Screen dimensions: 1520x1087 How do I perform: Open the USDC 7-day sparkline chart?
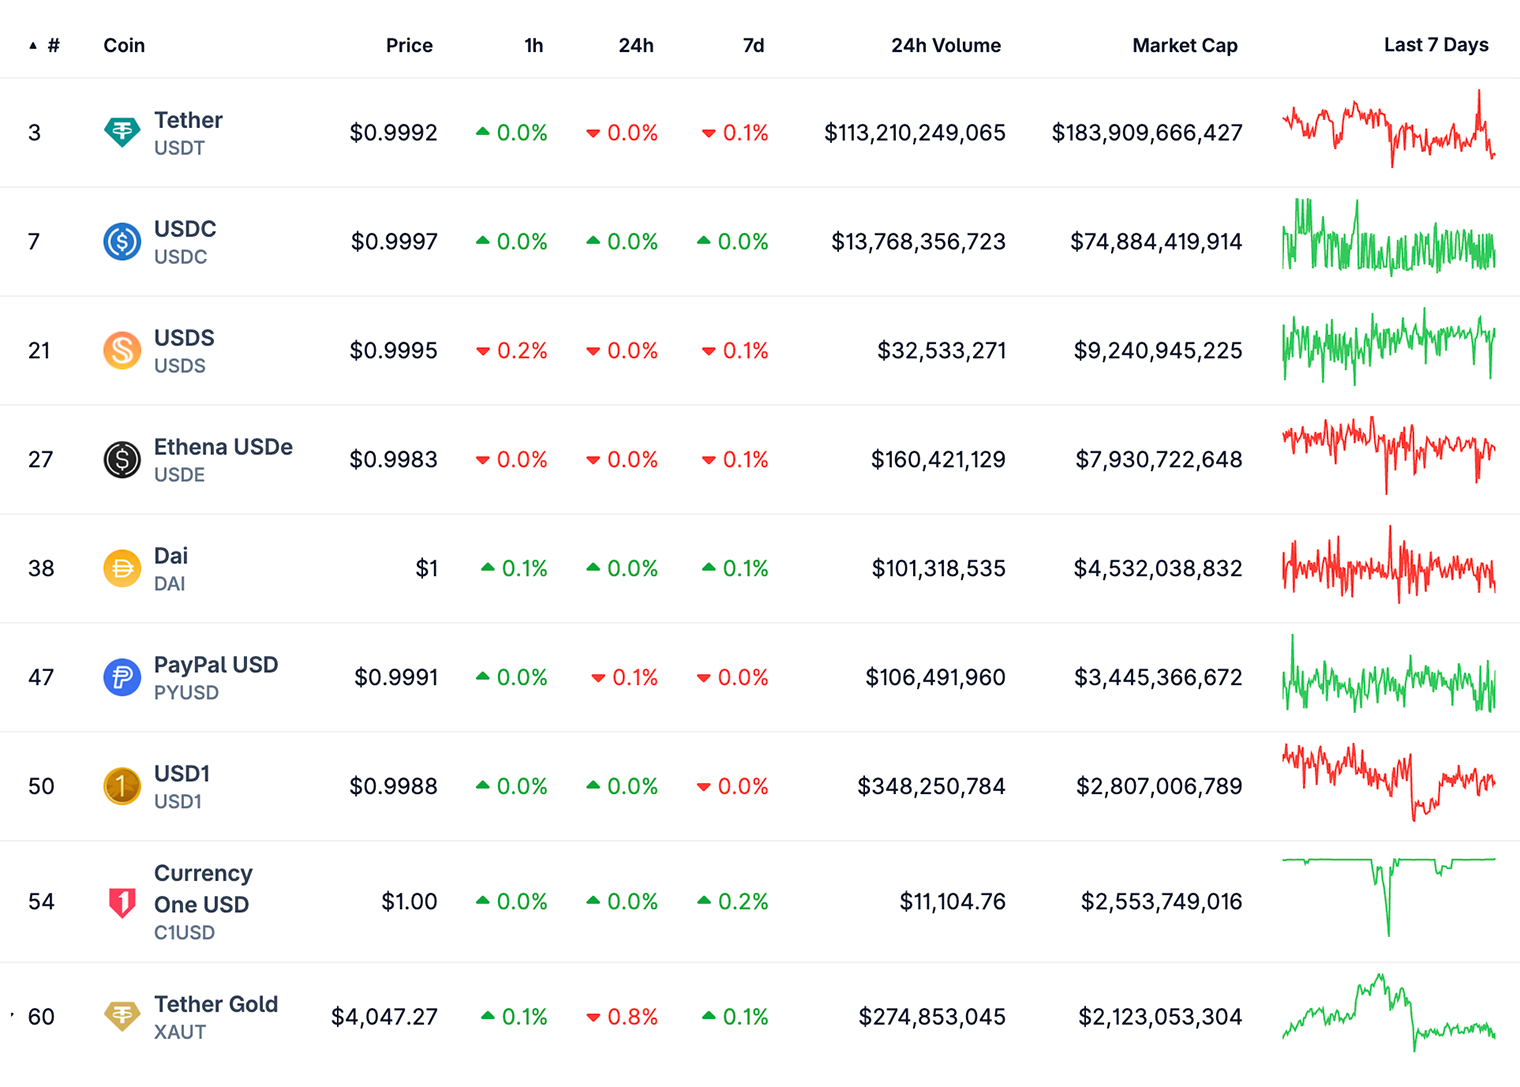click(1389, 240)
